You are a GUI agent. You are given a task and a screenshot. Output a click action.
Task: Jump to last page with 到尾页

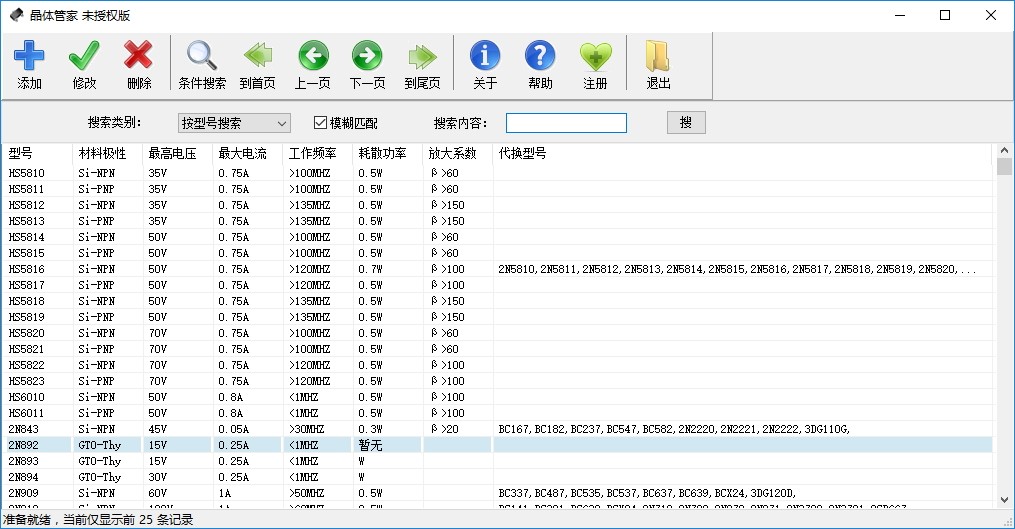coord(423,56)
